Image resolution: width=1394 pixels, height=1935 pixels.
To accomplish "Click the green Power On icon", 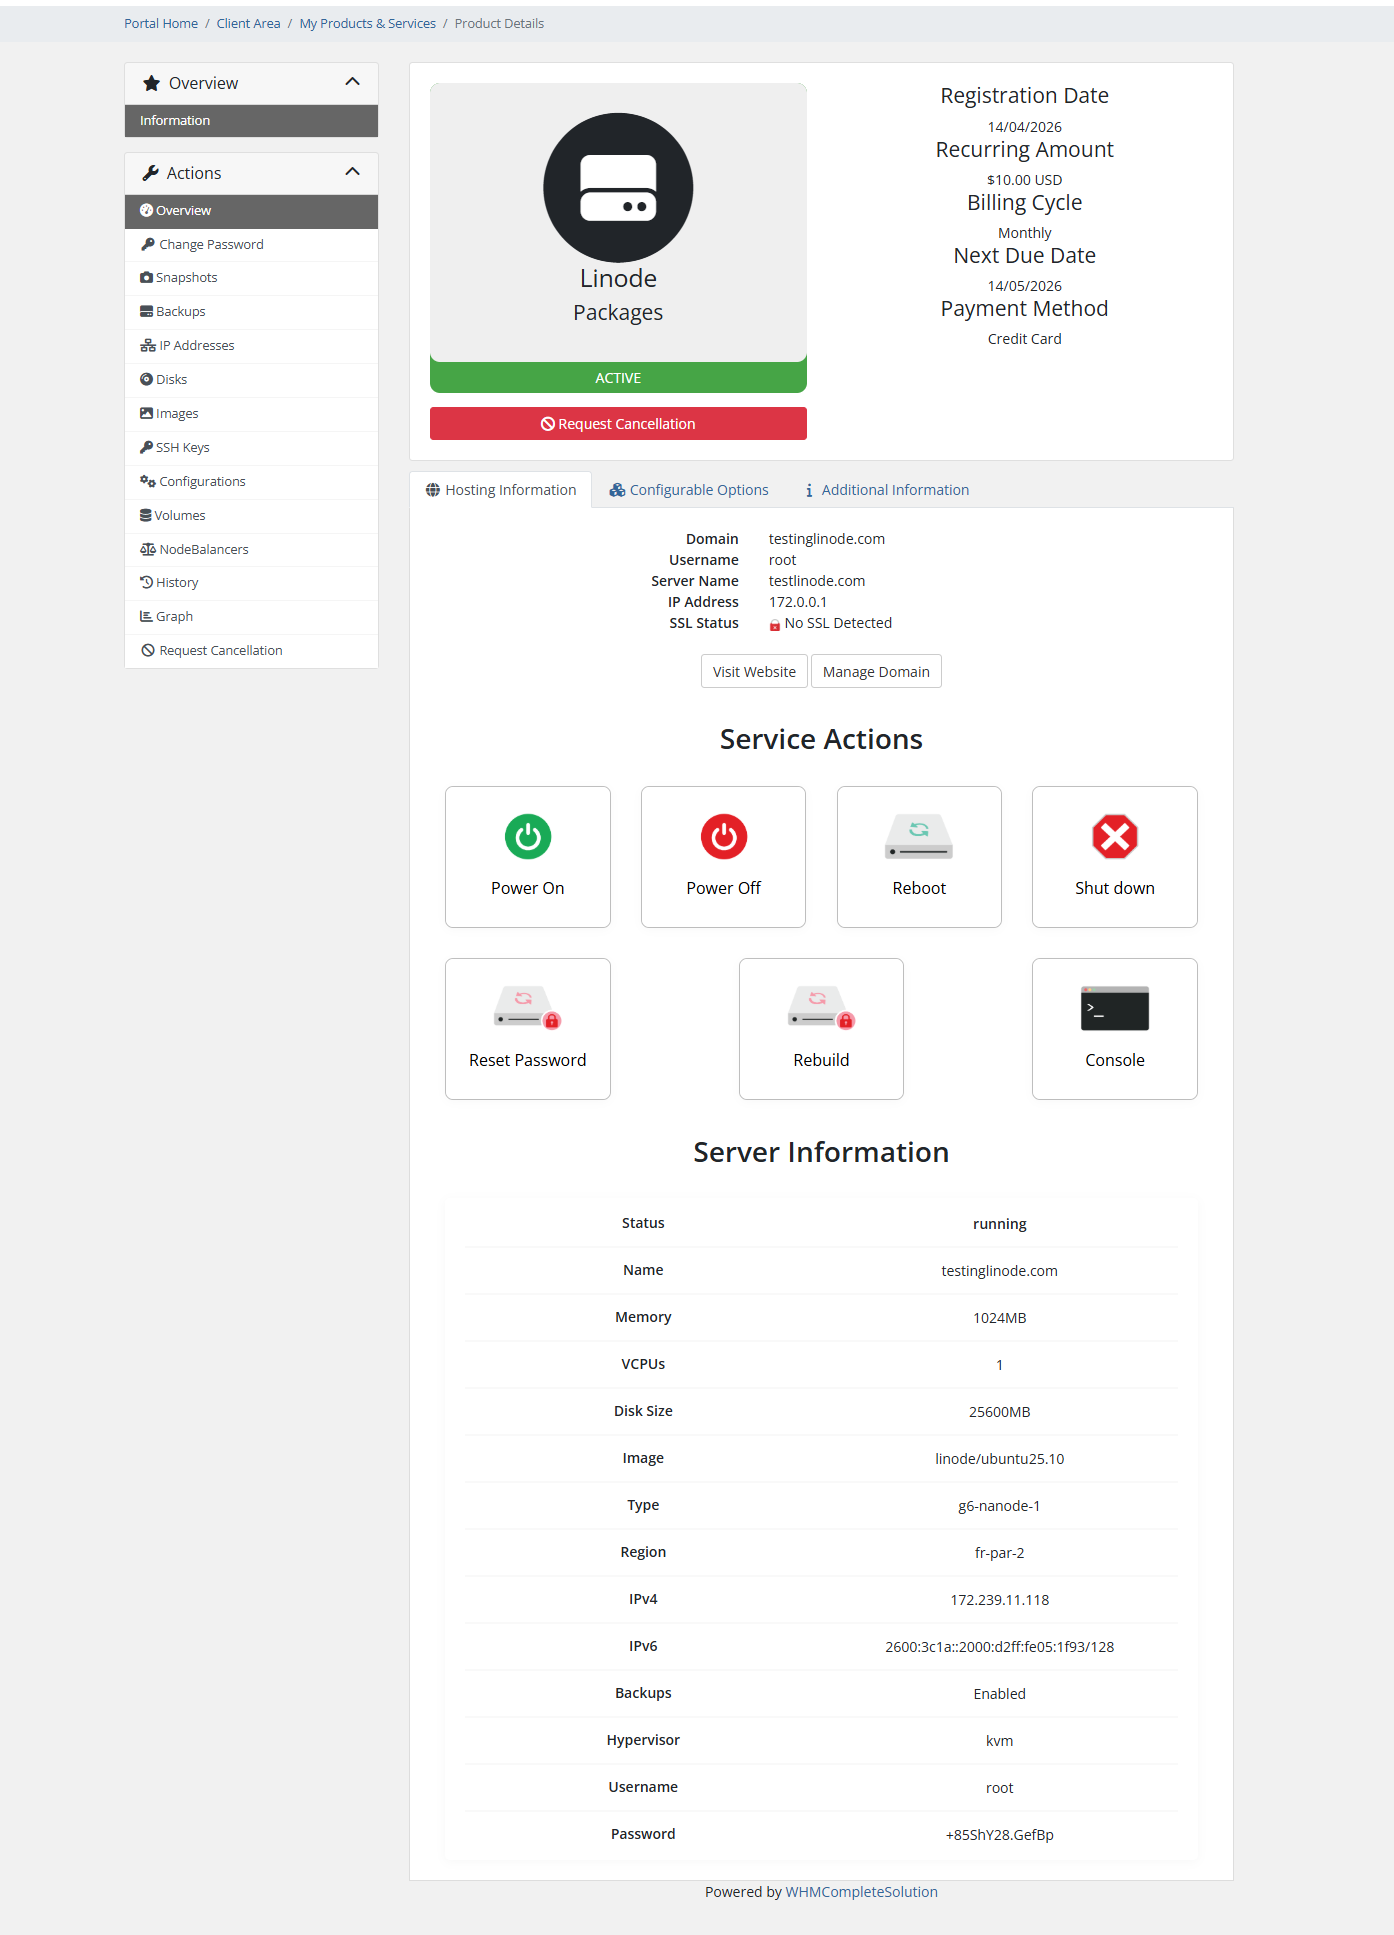I will point(527,837).
